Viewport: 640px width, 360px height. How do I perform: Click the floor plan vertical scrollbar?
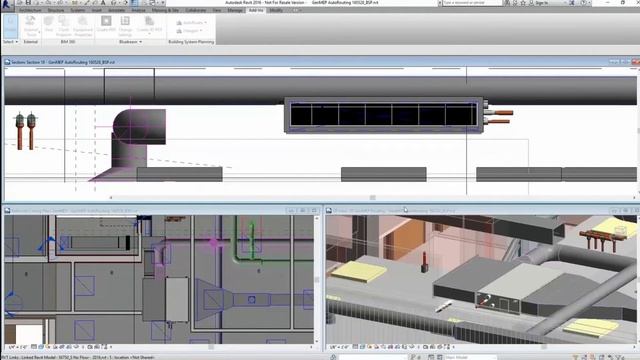pos(317,280)
